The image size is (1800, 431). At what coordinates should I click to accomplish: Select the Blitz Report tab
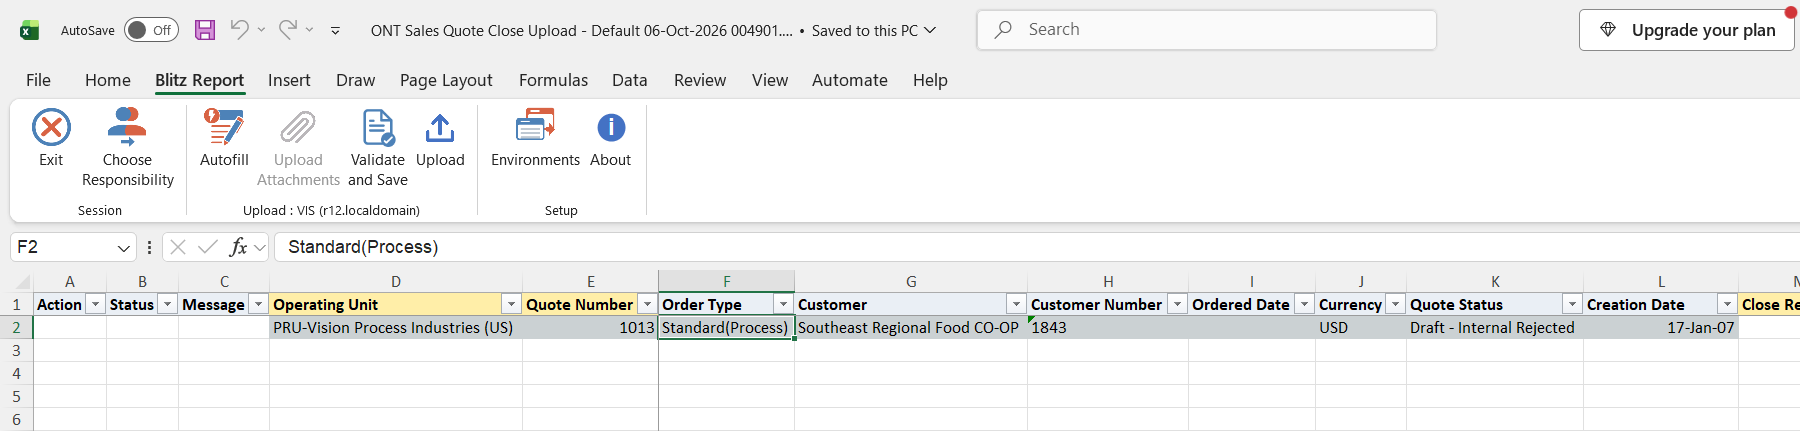[199, 80]
